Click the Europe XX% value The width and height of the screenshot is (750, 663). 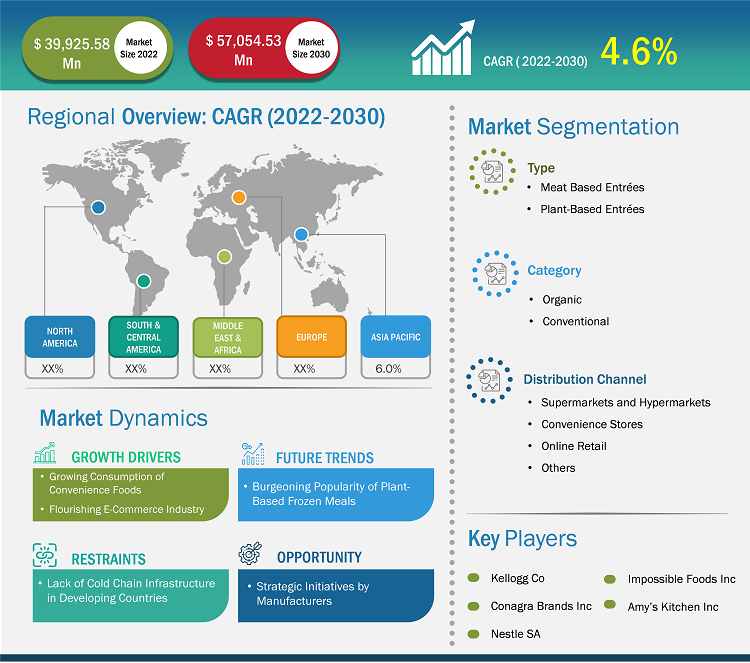click(304, 369)
